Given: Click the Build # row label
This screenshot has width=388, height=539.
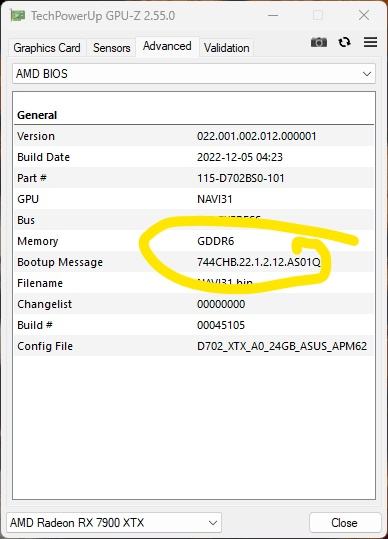Looking at the screenshot, I should [35, 325].
